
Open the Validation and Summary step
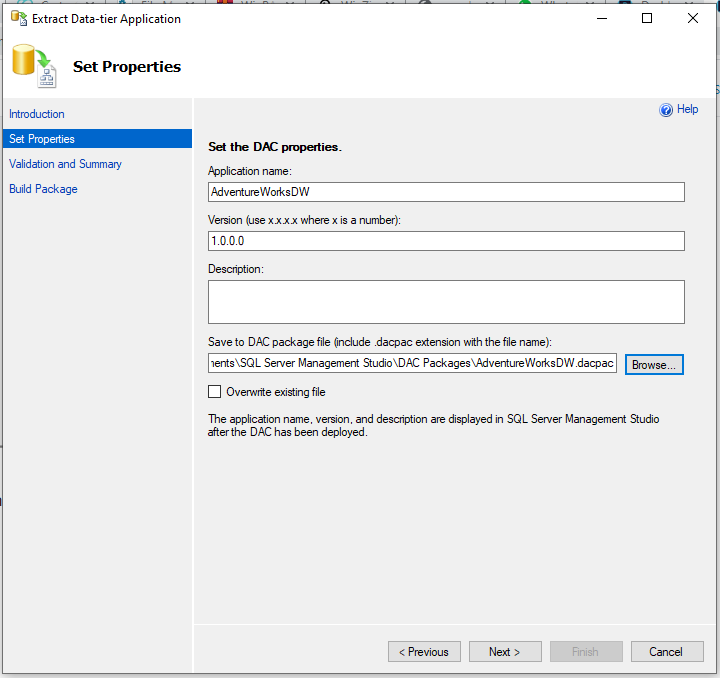tap(65, 164)
